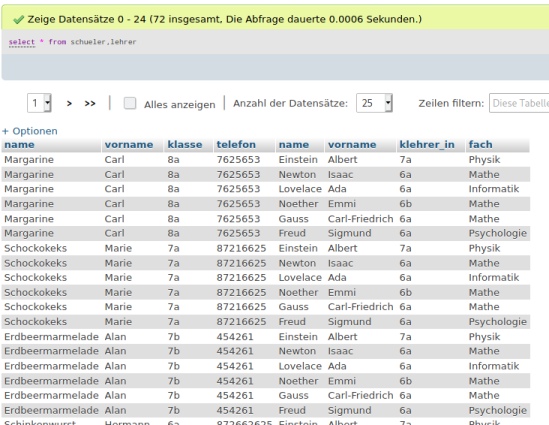This screenshot has height=425, width=549.
Task: Open the page number dropdown
Action: tap(39, 103)
